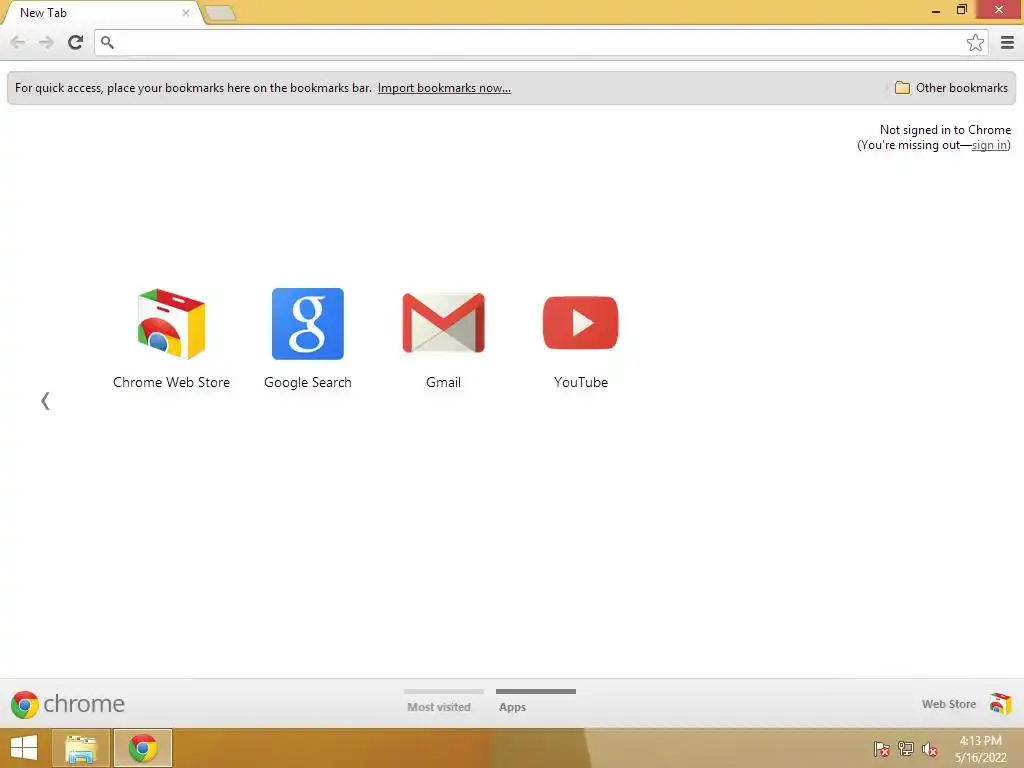
Task: Open the Gmail app icon
Action: [x=443, y=323]
